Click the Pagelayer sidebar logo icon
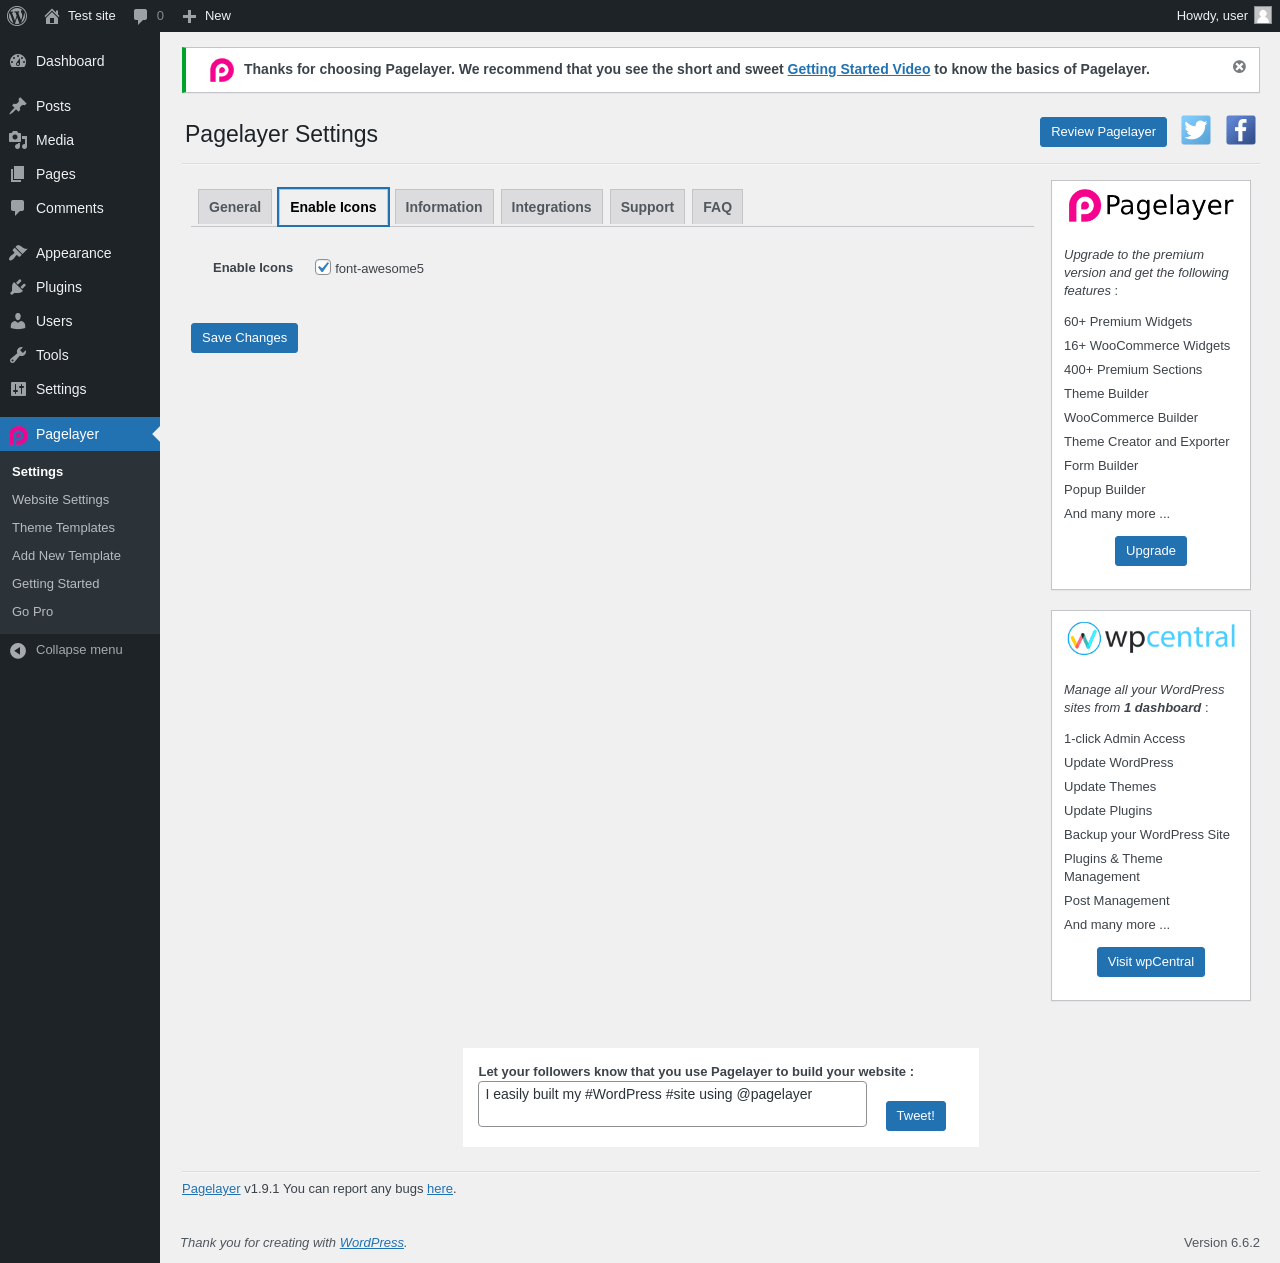 tap(18, 435)
